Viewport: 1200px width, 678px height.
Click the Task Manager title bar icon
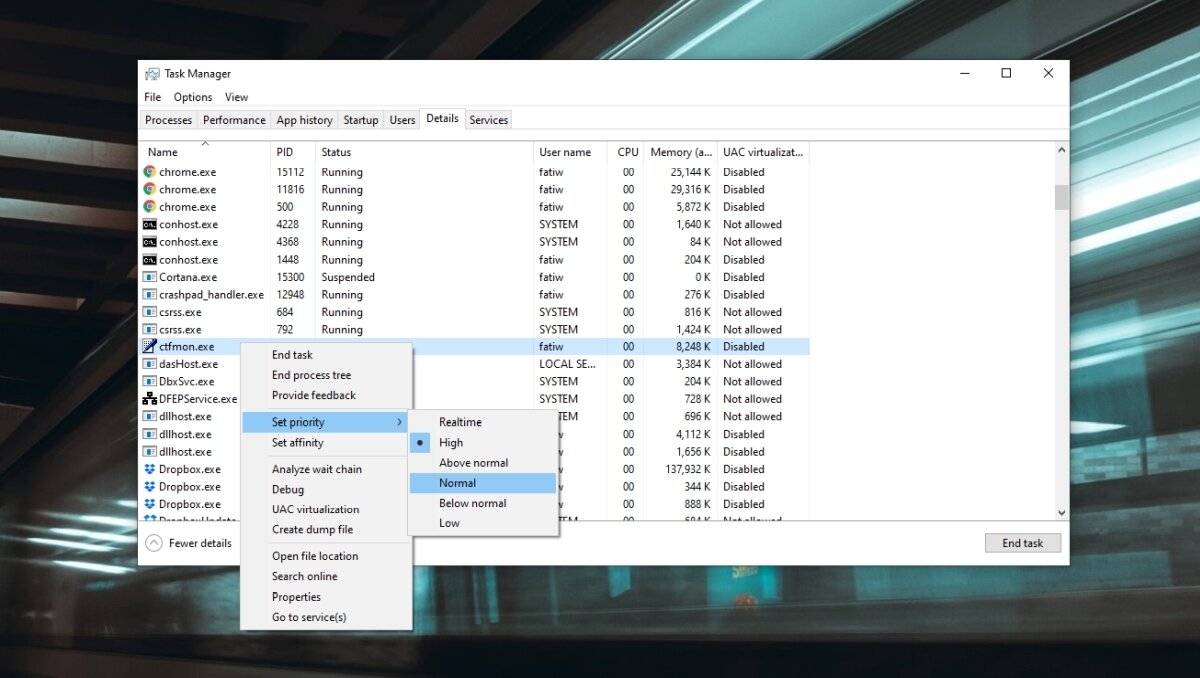coord(152,73)
